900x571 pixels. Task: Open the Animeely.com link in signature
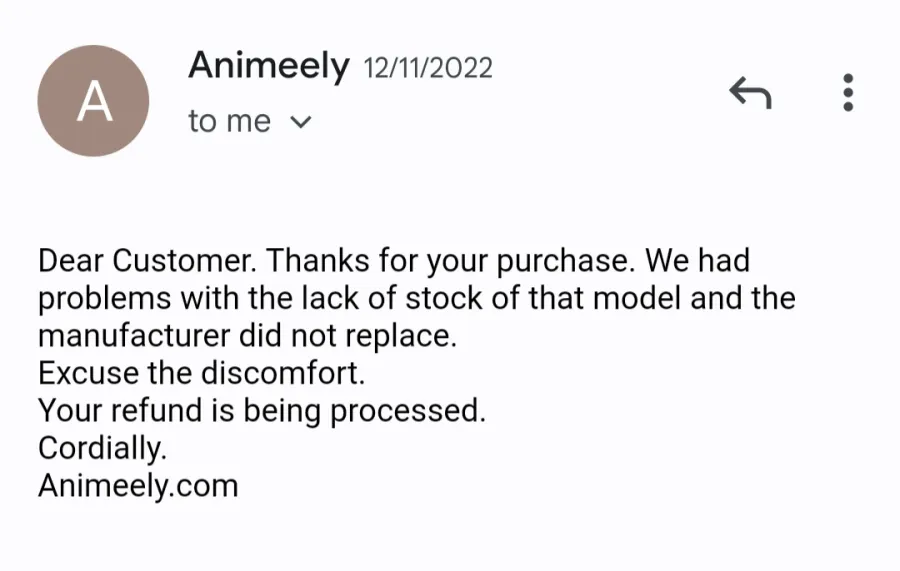pyautogui.click(x=138, y=486)
